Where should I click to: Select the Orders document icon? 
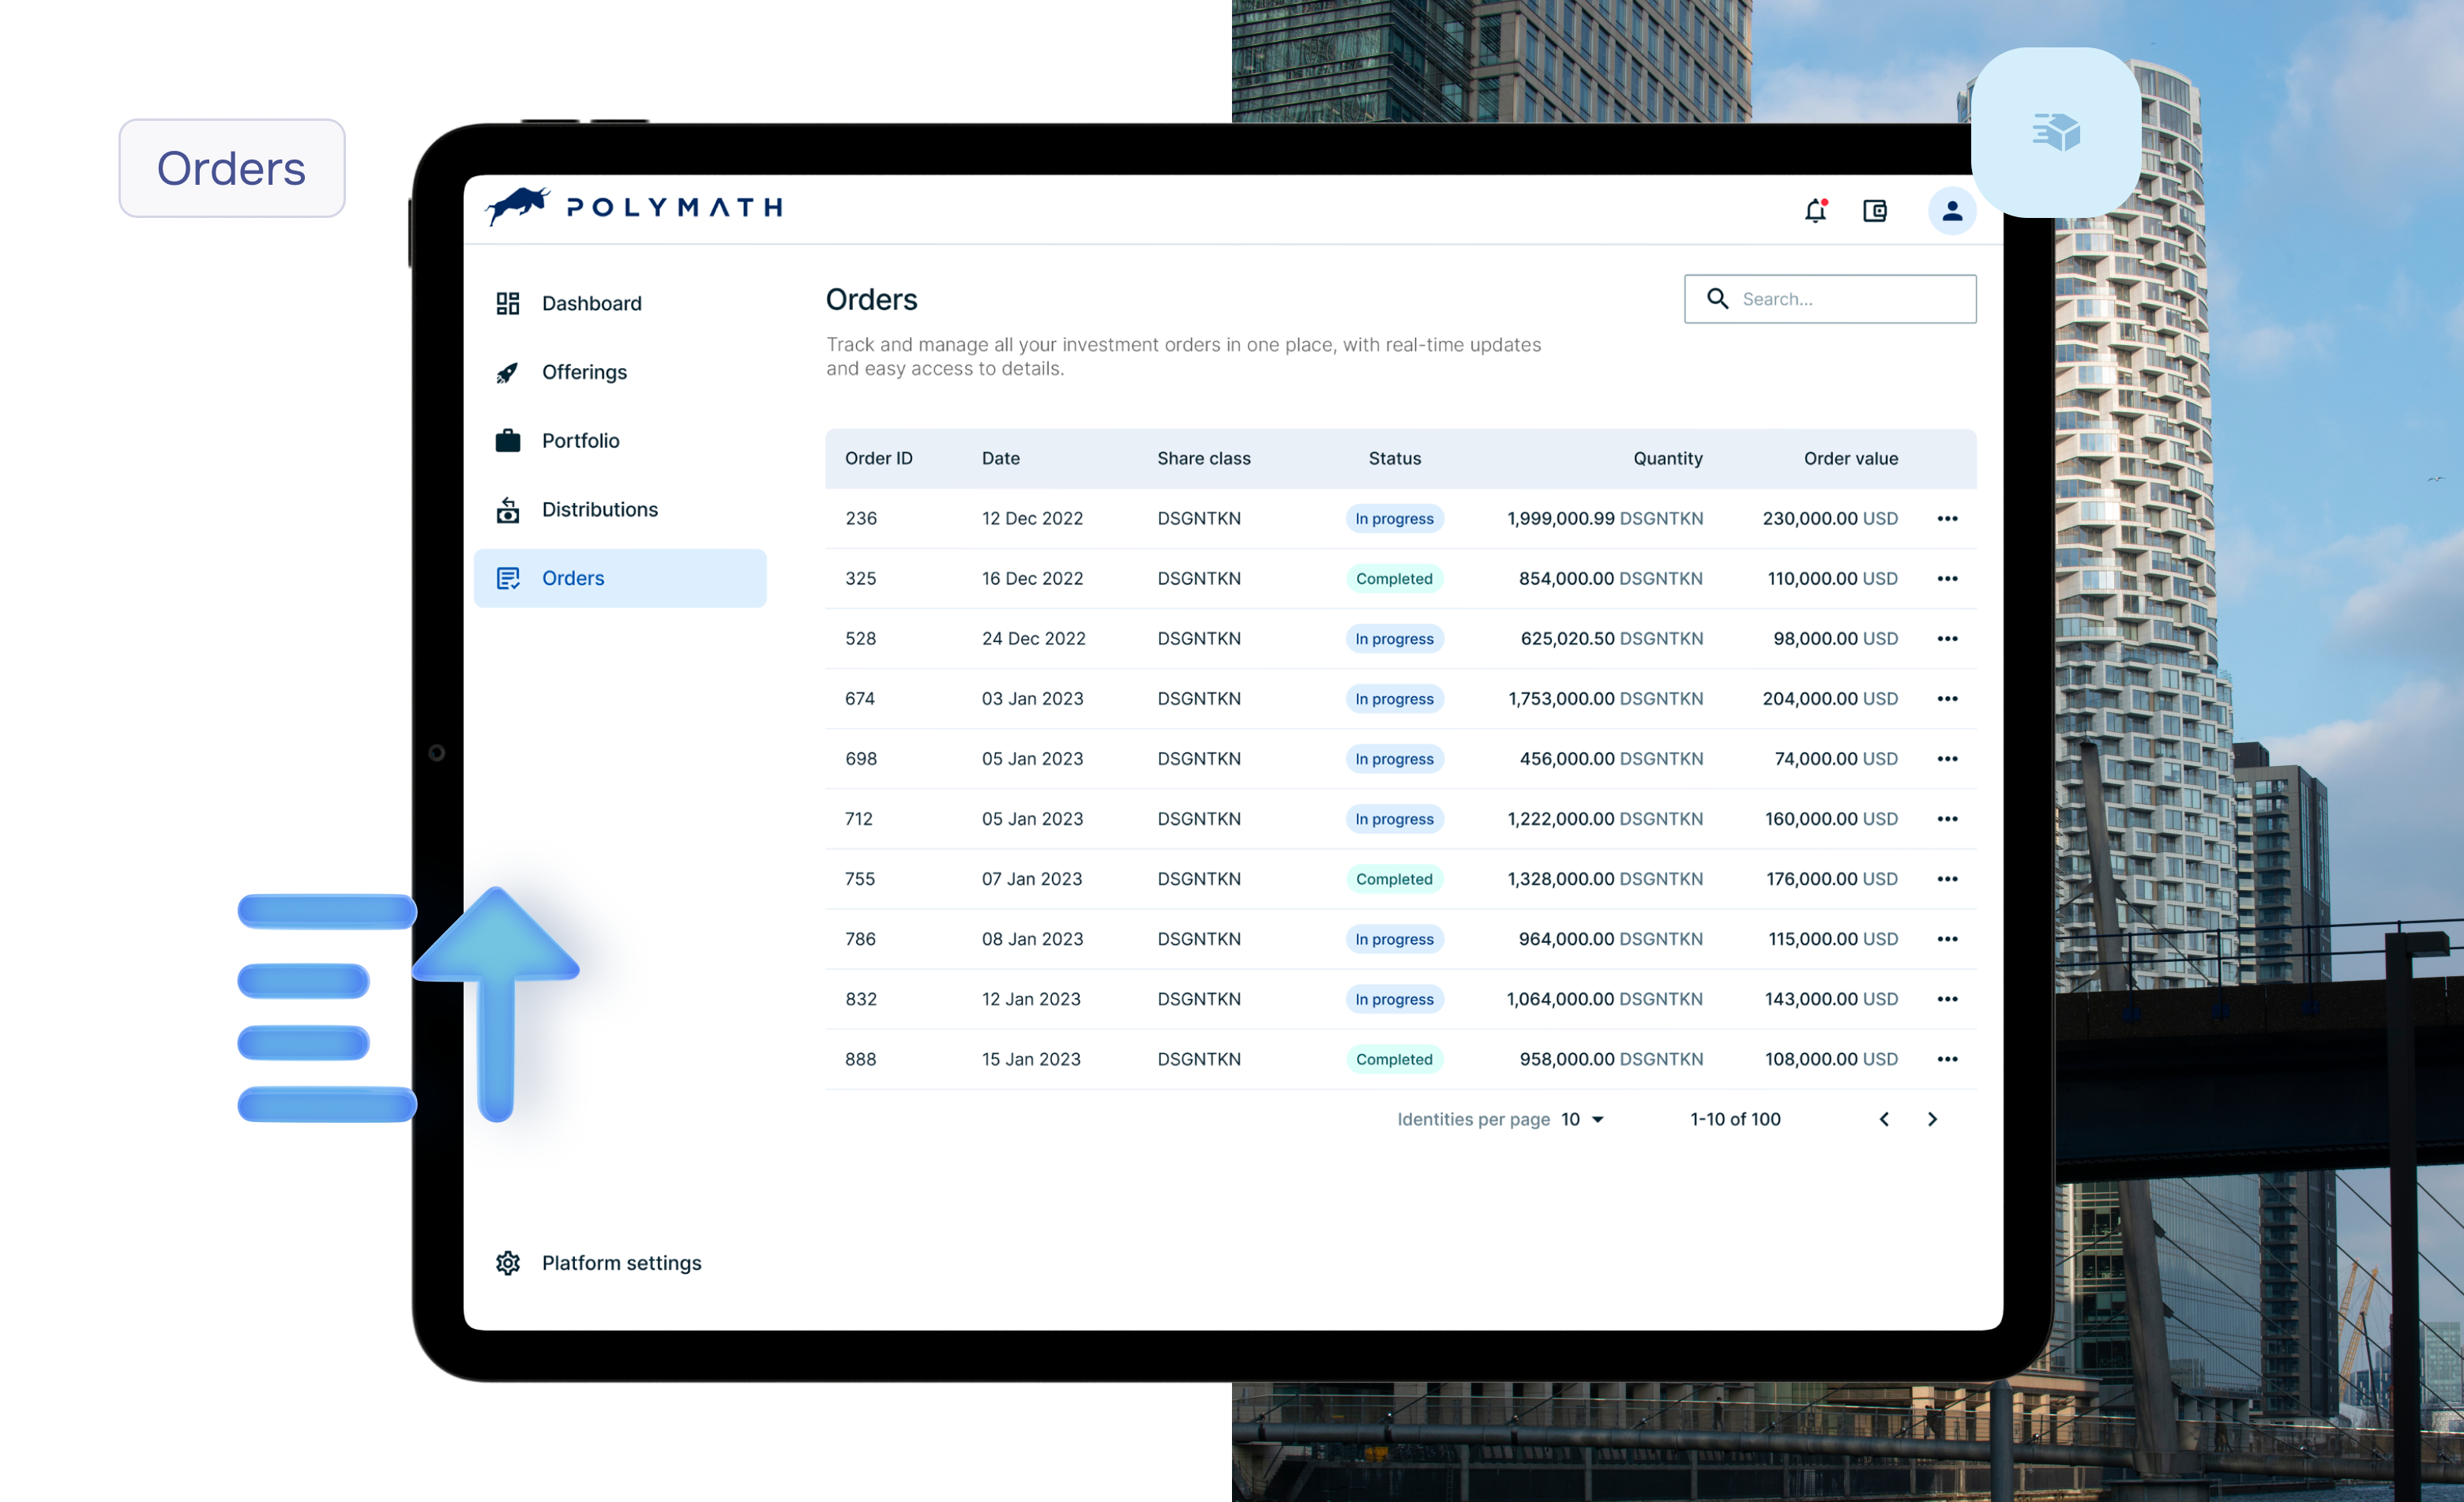tap(508, 578)
